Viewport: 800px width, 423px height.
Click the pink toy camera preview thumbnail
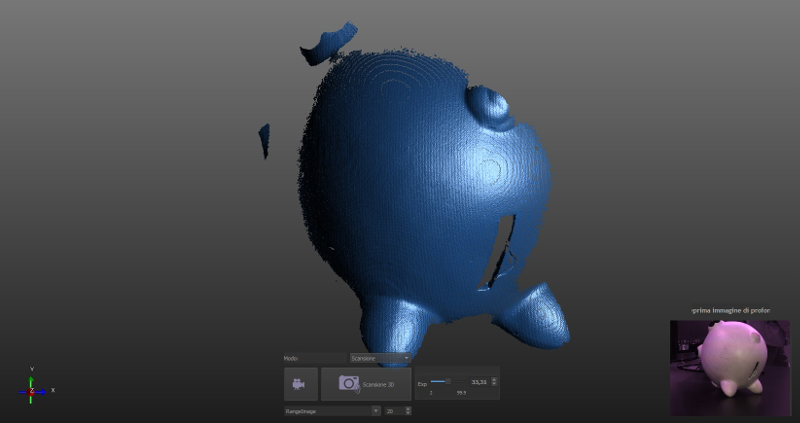[x=730, y=368]
